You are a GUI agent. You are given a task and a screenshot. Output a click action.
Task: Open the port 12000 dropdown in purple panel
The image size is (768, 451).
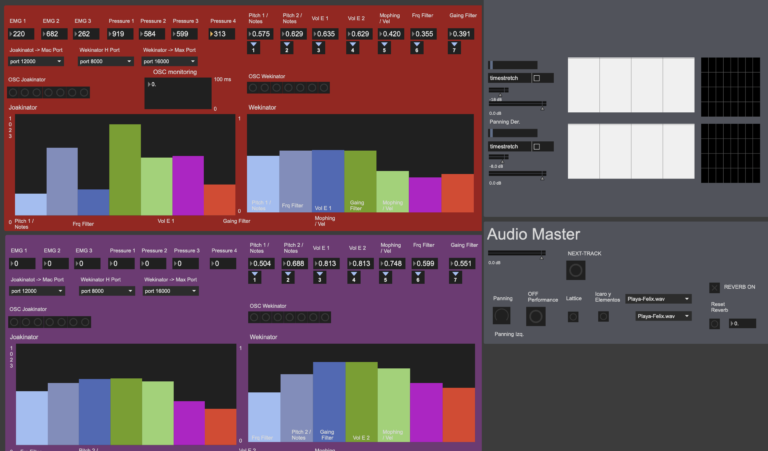click(37, 291)
